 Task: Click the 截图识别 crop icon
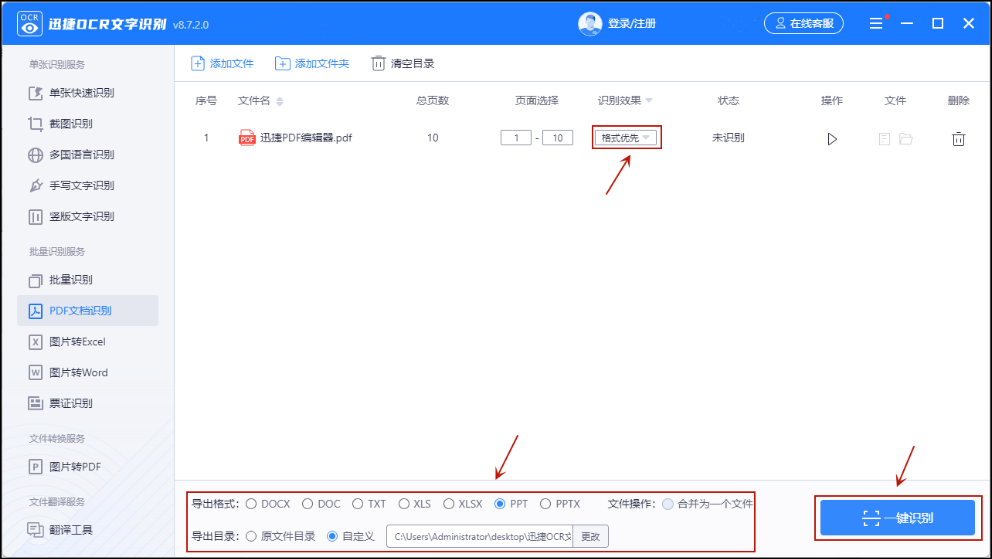(35, 124)
